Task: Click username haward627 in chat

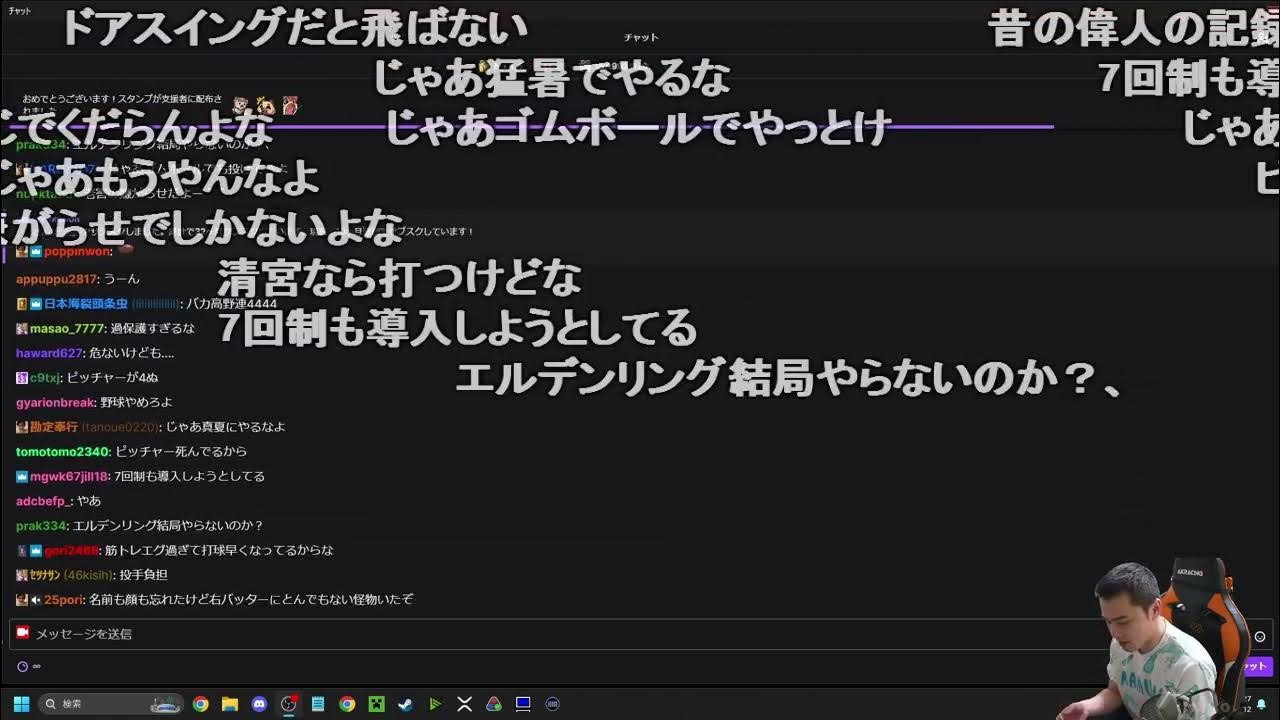Action: pos(49,353)
